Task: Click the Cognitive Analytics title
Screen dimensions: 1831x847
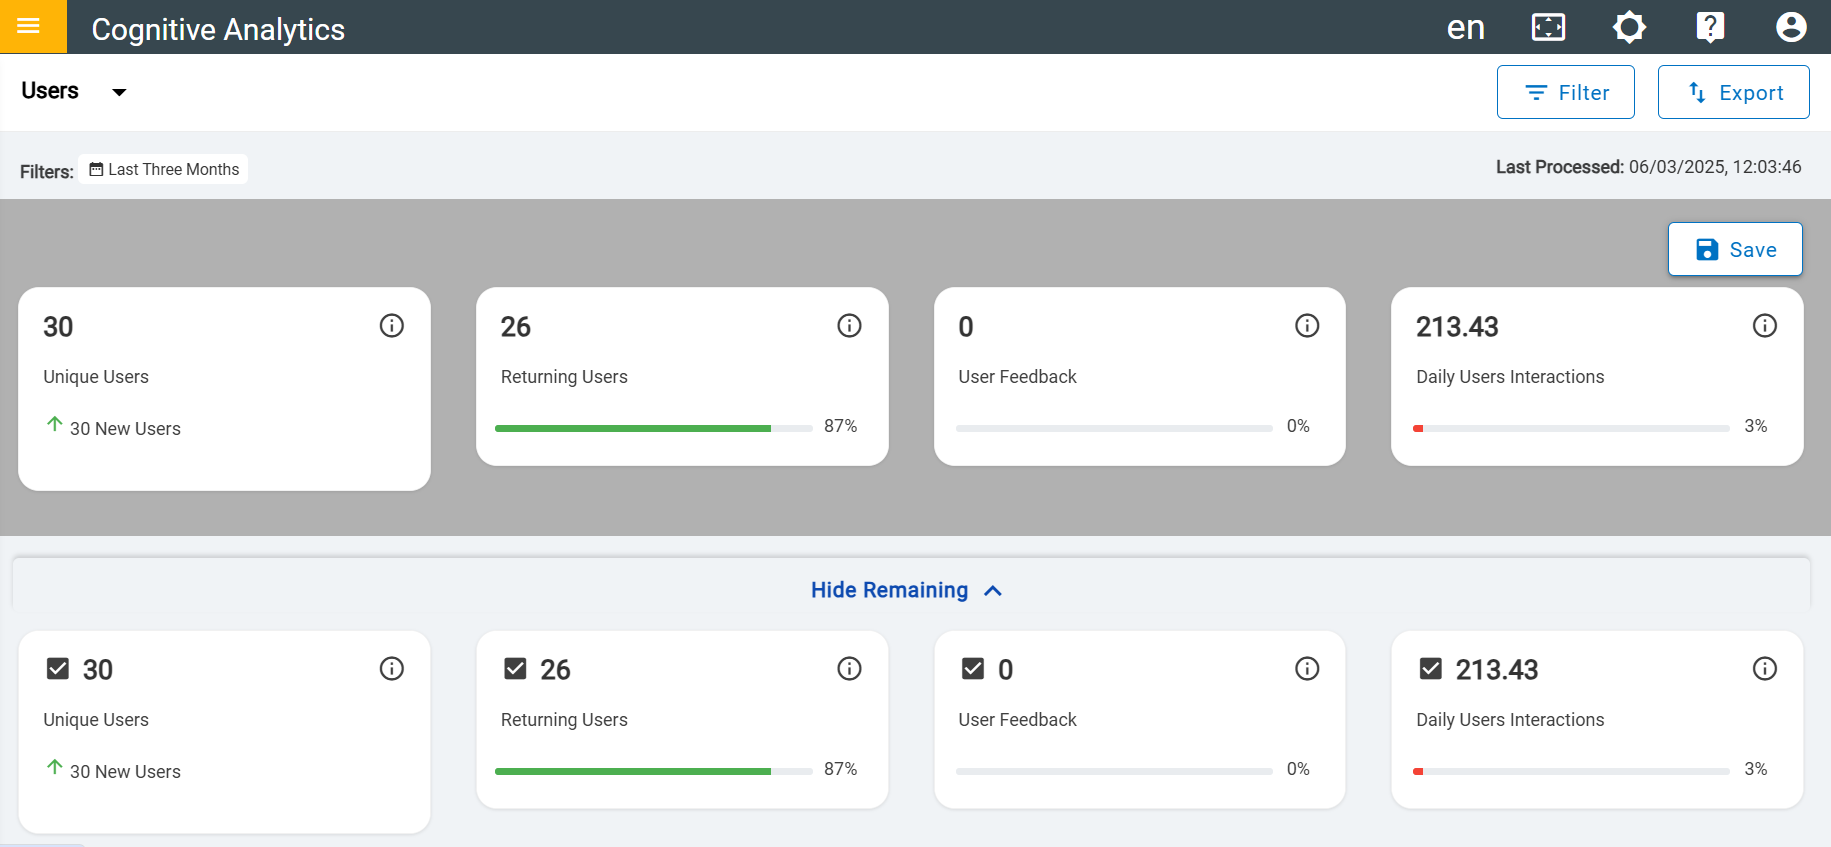Action: (218, 29)
